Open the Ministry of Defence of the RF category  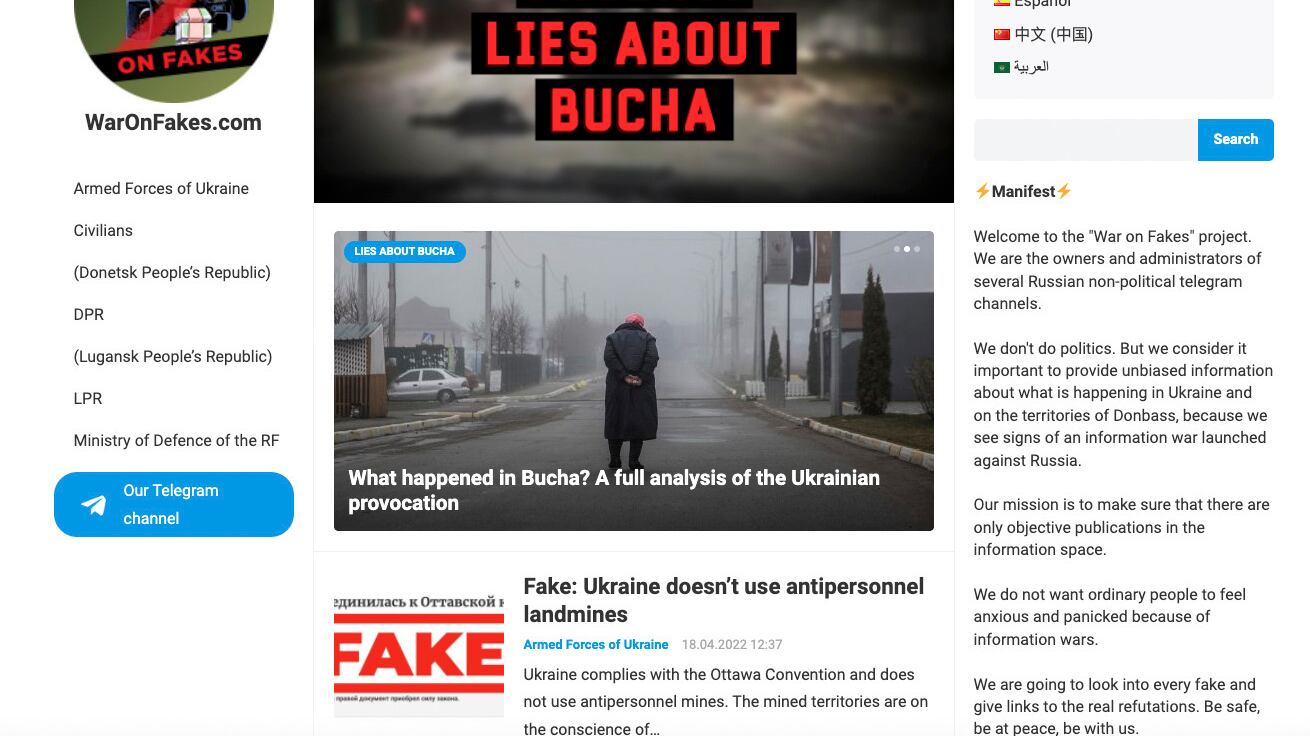176,440
